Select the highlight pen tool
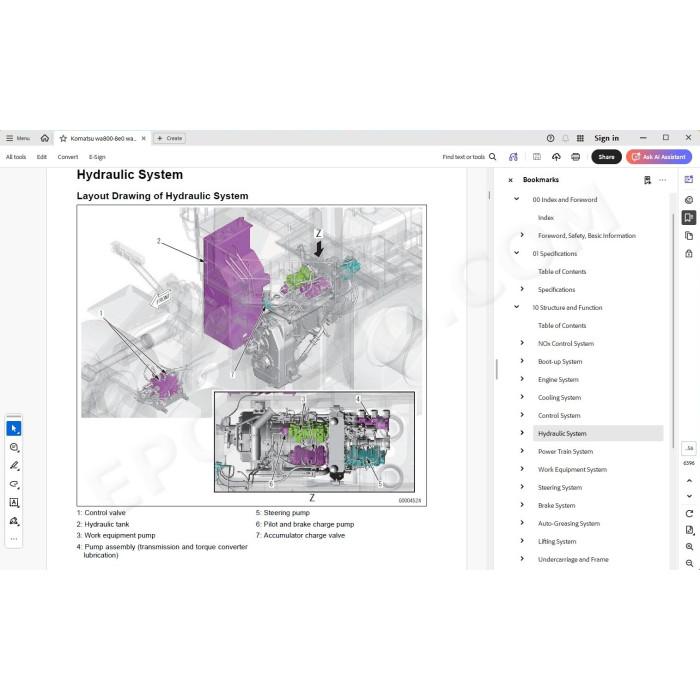The image size is (700, 700). click(x=14, y=466)
